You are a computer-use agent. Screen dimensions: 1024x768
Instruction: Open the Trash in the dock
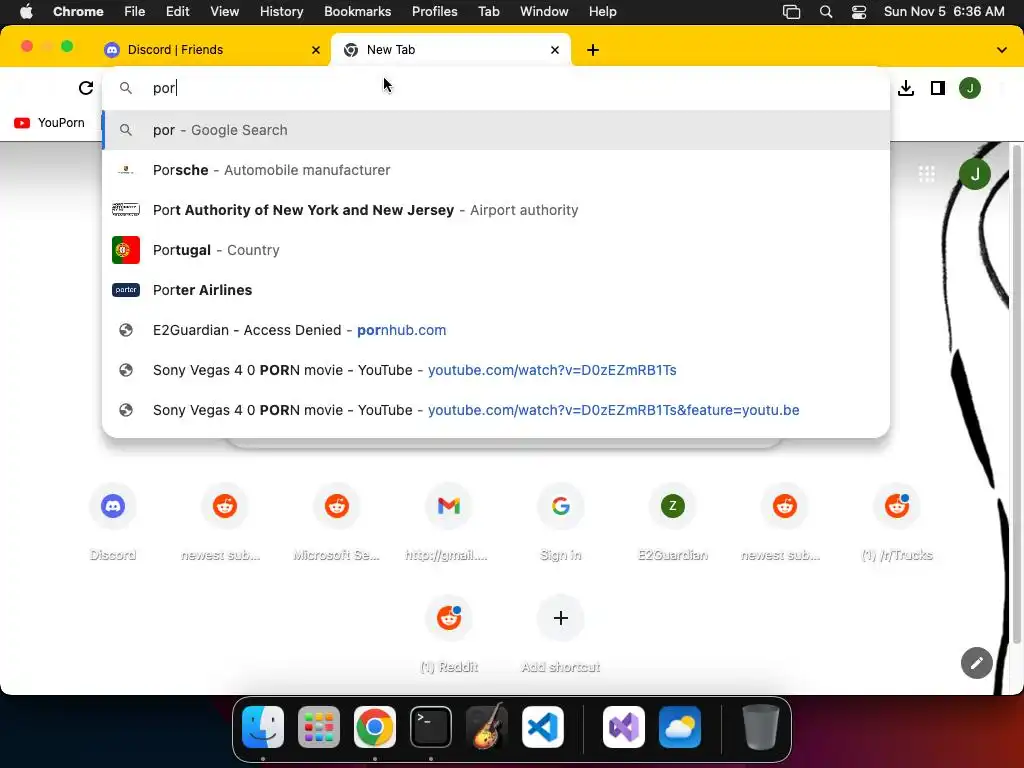760,727
